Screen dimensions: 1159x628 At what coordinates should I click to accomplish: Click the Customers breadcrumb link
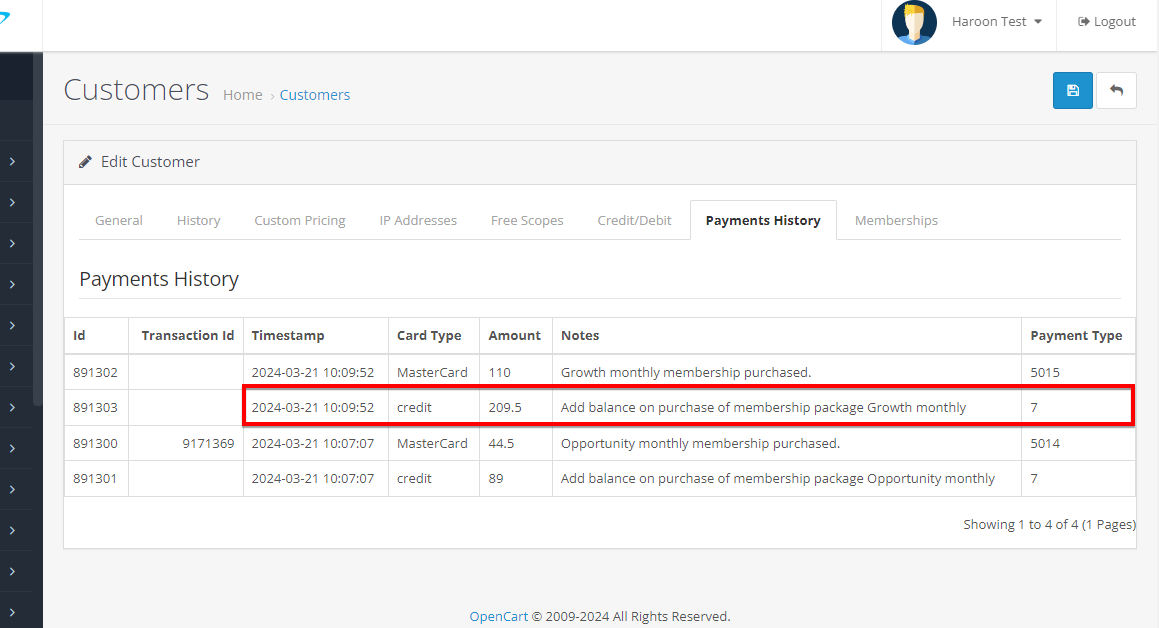tap(315, 95)
